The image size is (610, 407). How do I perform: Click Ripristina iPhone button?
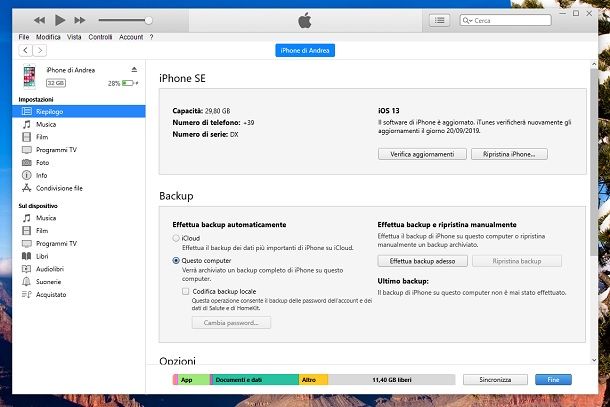click(x=509, y=154)
